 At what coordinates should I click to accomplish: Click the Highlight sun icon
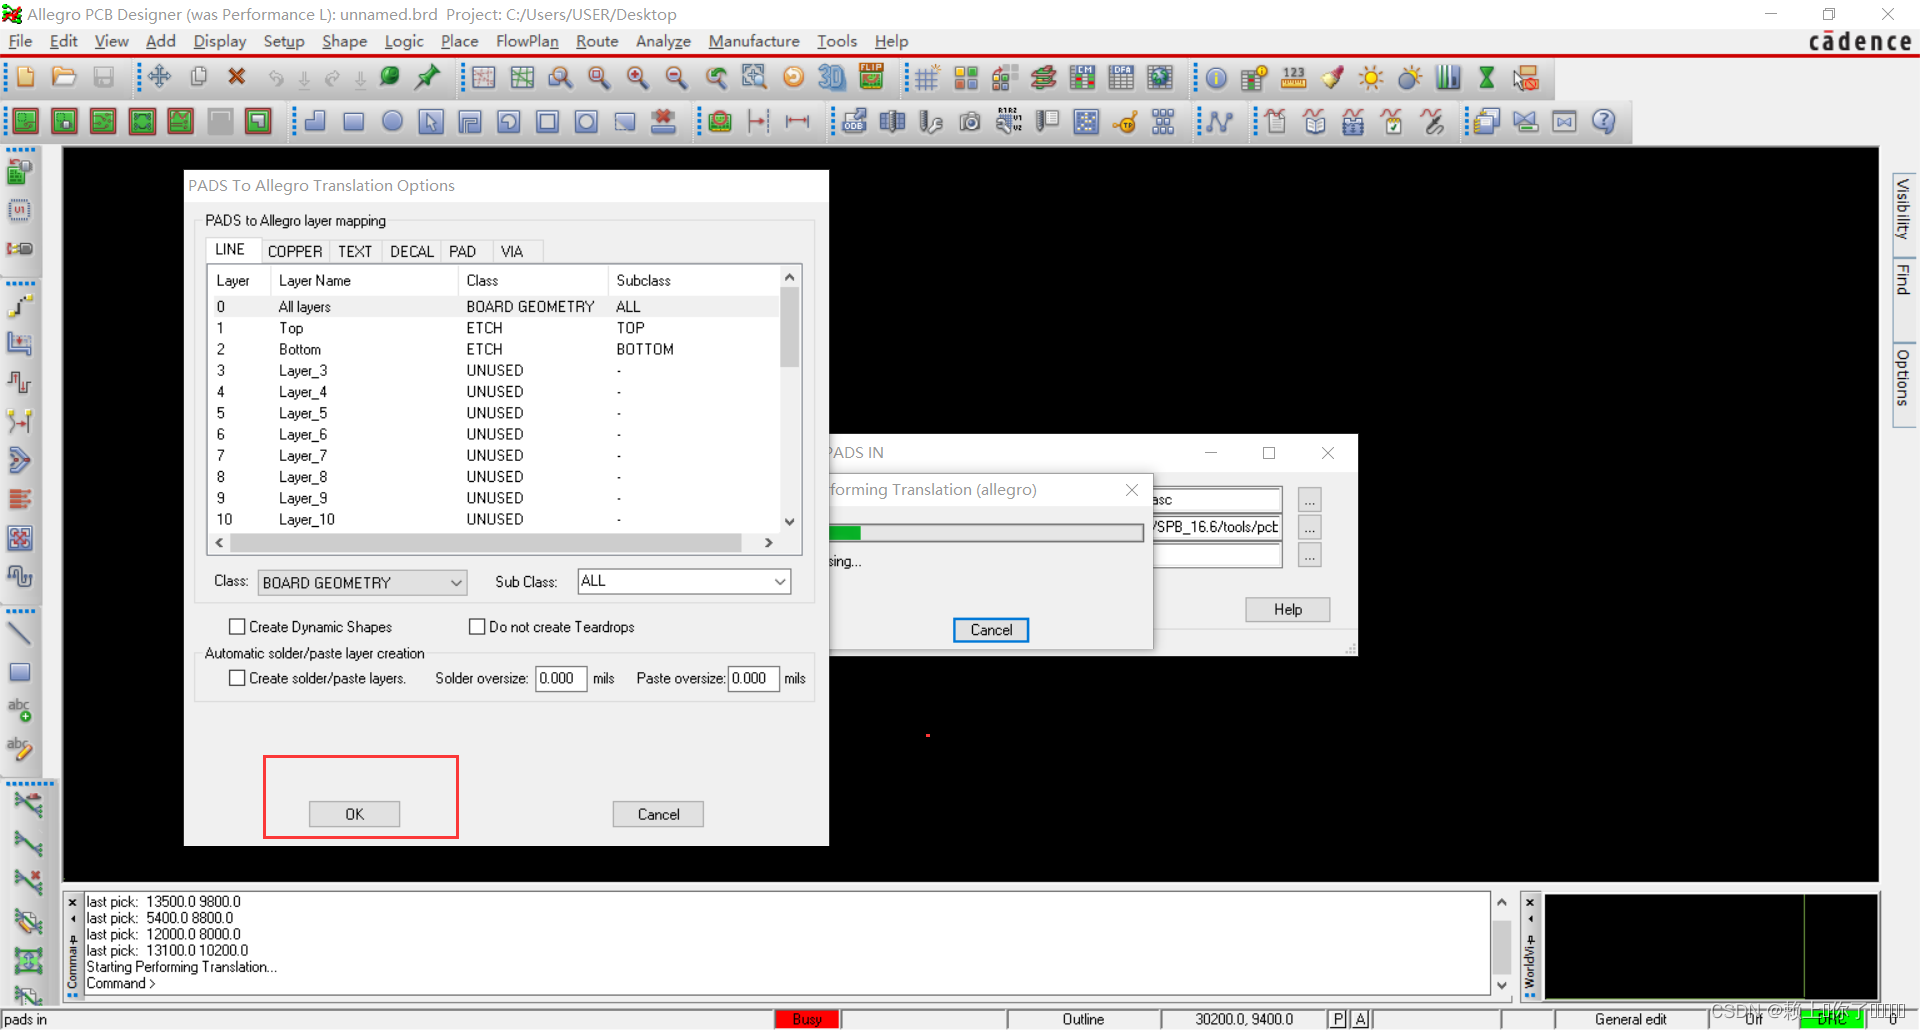click(x=1371, y=78)
